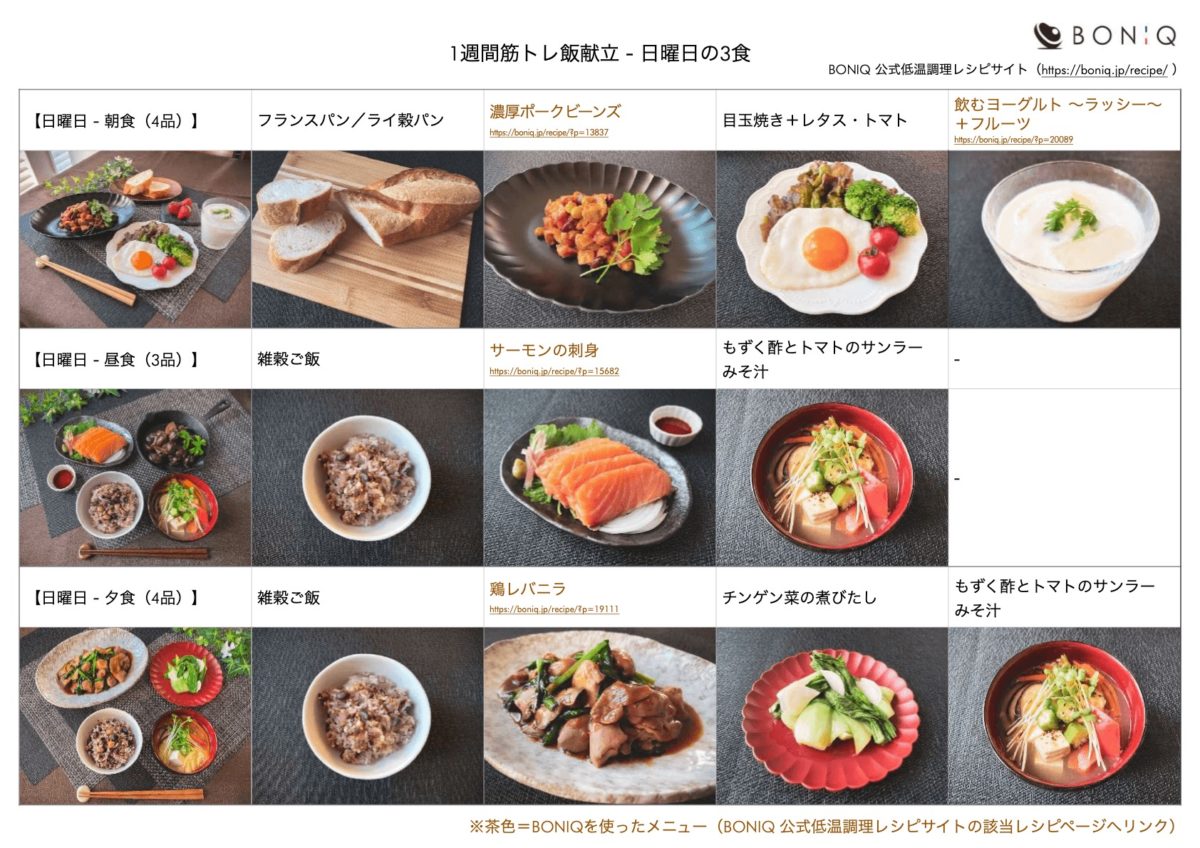
Task: Select the yogurt lassi glass photo
Action: (1064, 239)
